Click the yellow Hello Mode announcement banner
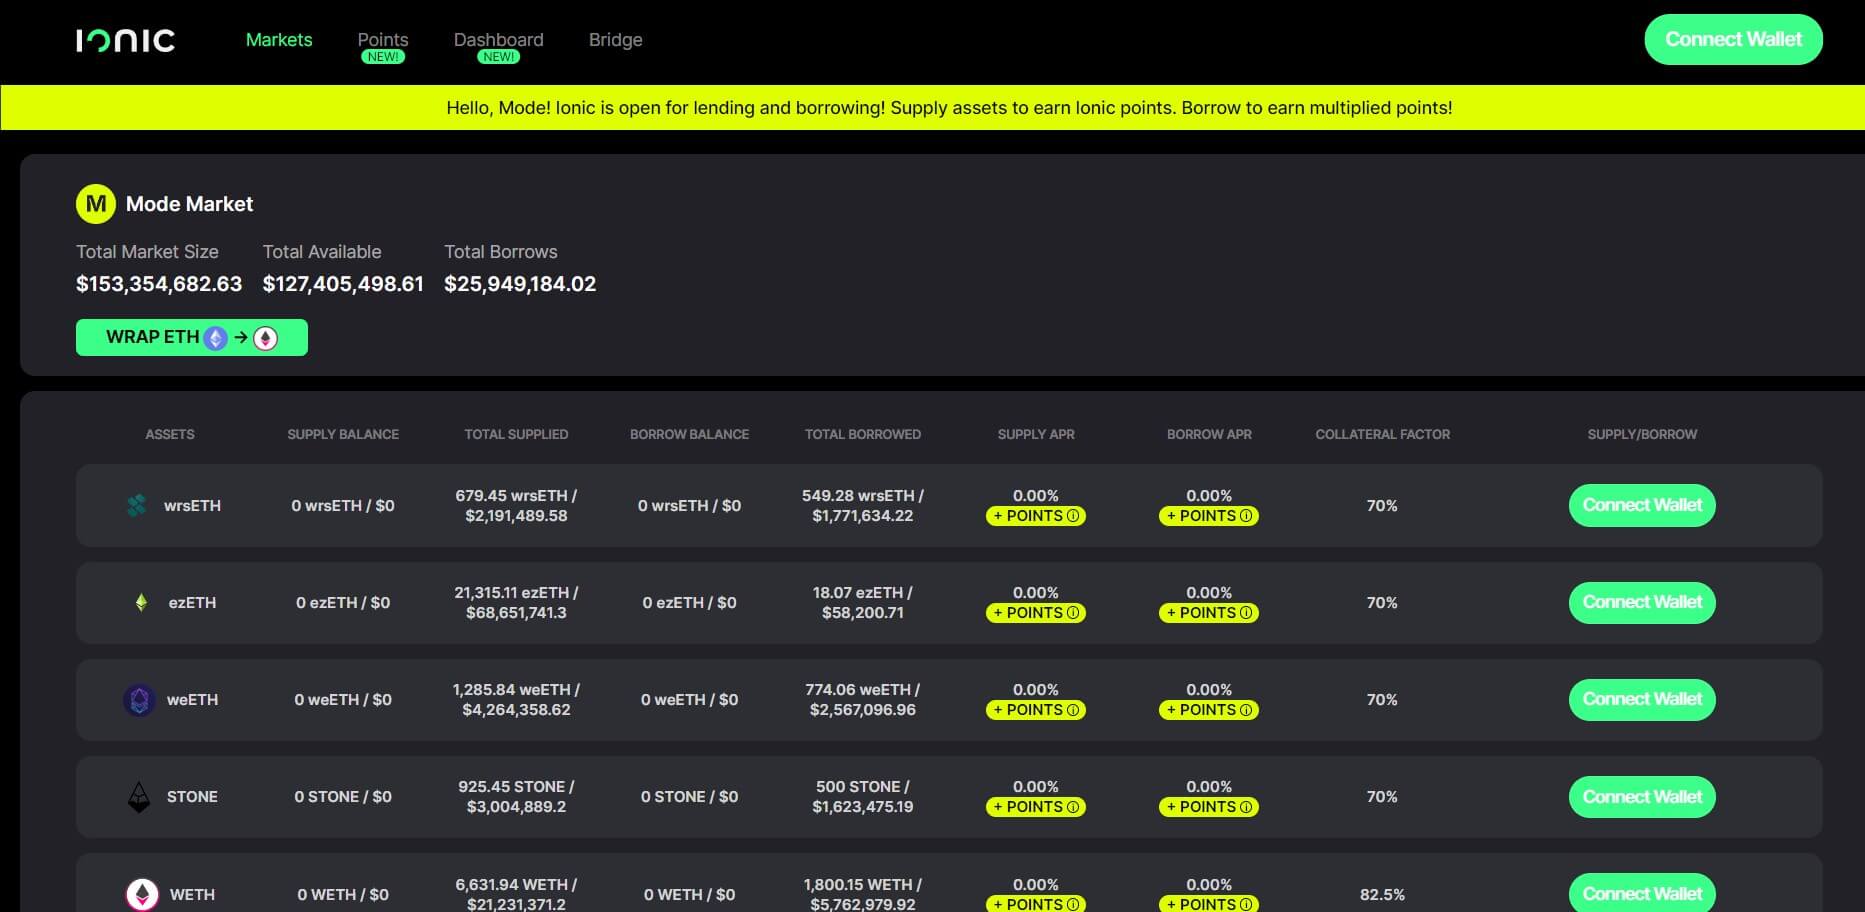 pyautogui.click(x=932, y=108)
